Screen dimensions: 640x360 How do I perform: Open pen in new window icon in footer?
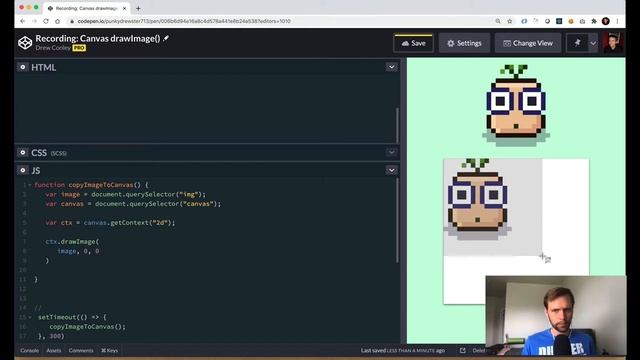pyautogui.click(x=462, y=351)
